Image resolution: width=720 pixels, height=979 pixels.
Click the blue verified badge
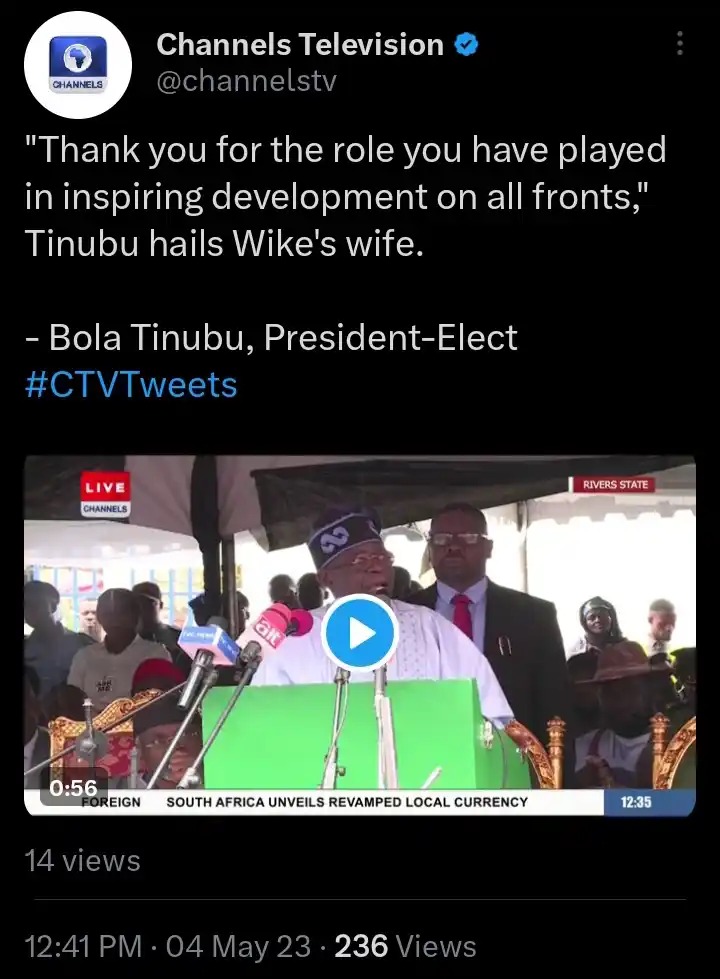[x=466, y=45]
